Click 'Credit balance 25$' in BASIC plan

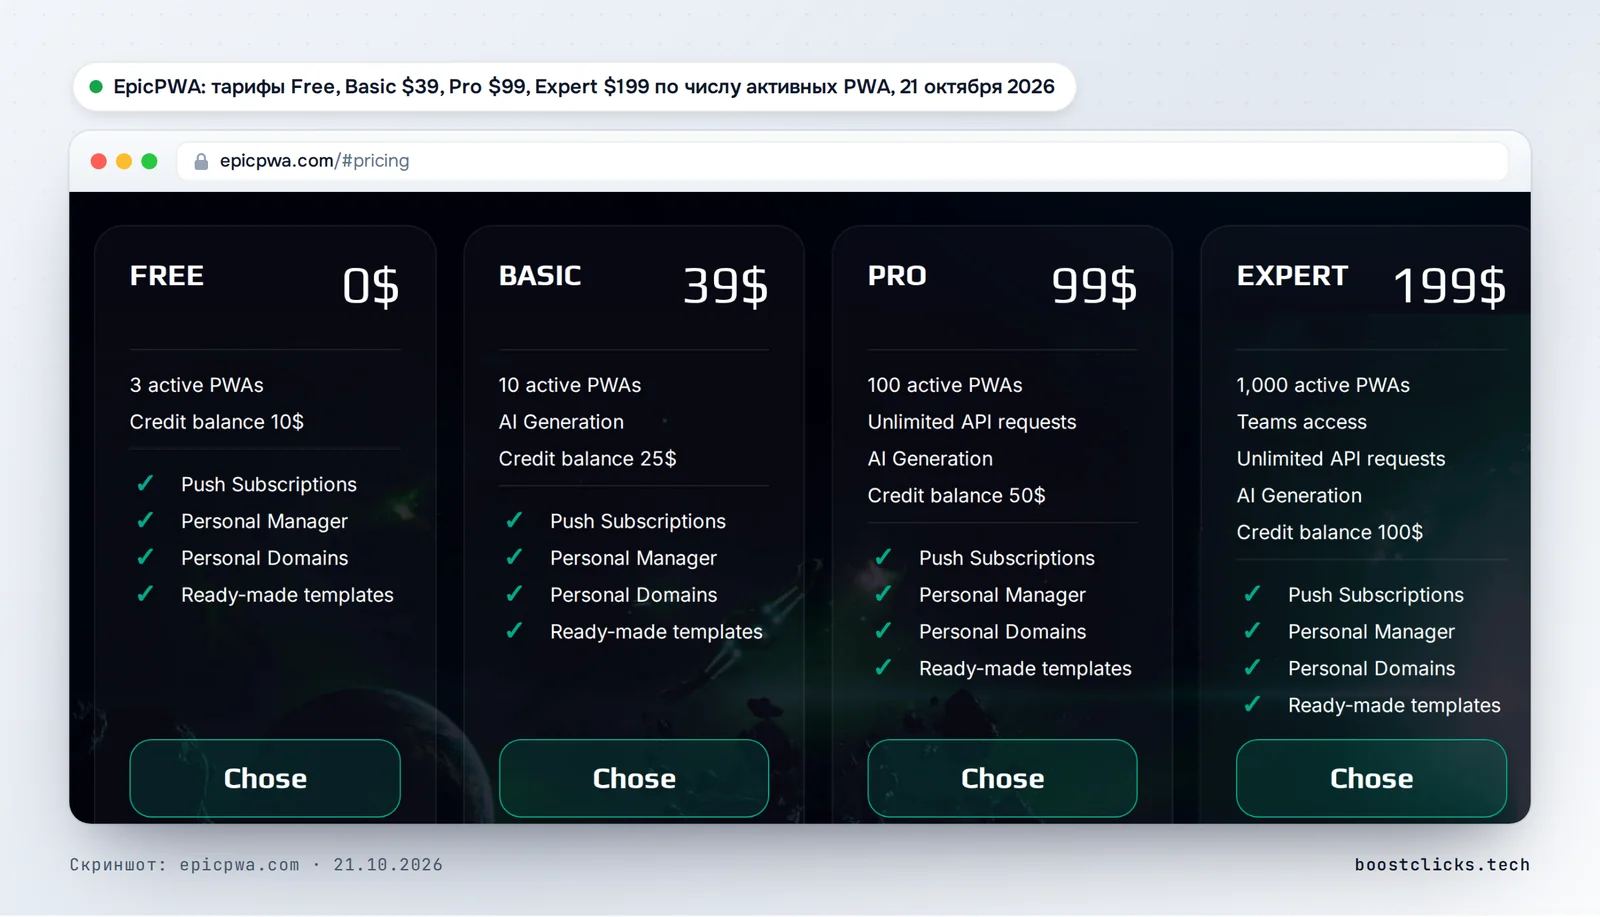click(x=588, y=459)
